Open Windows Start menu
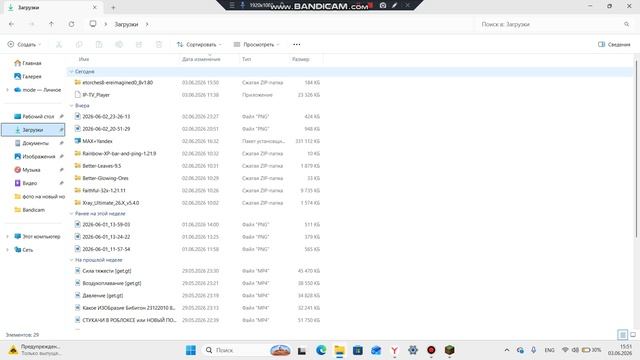This screenshot has height=360, width=640. [x=191, y=350]
